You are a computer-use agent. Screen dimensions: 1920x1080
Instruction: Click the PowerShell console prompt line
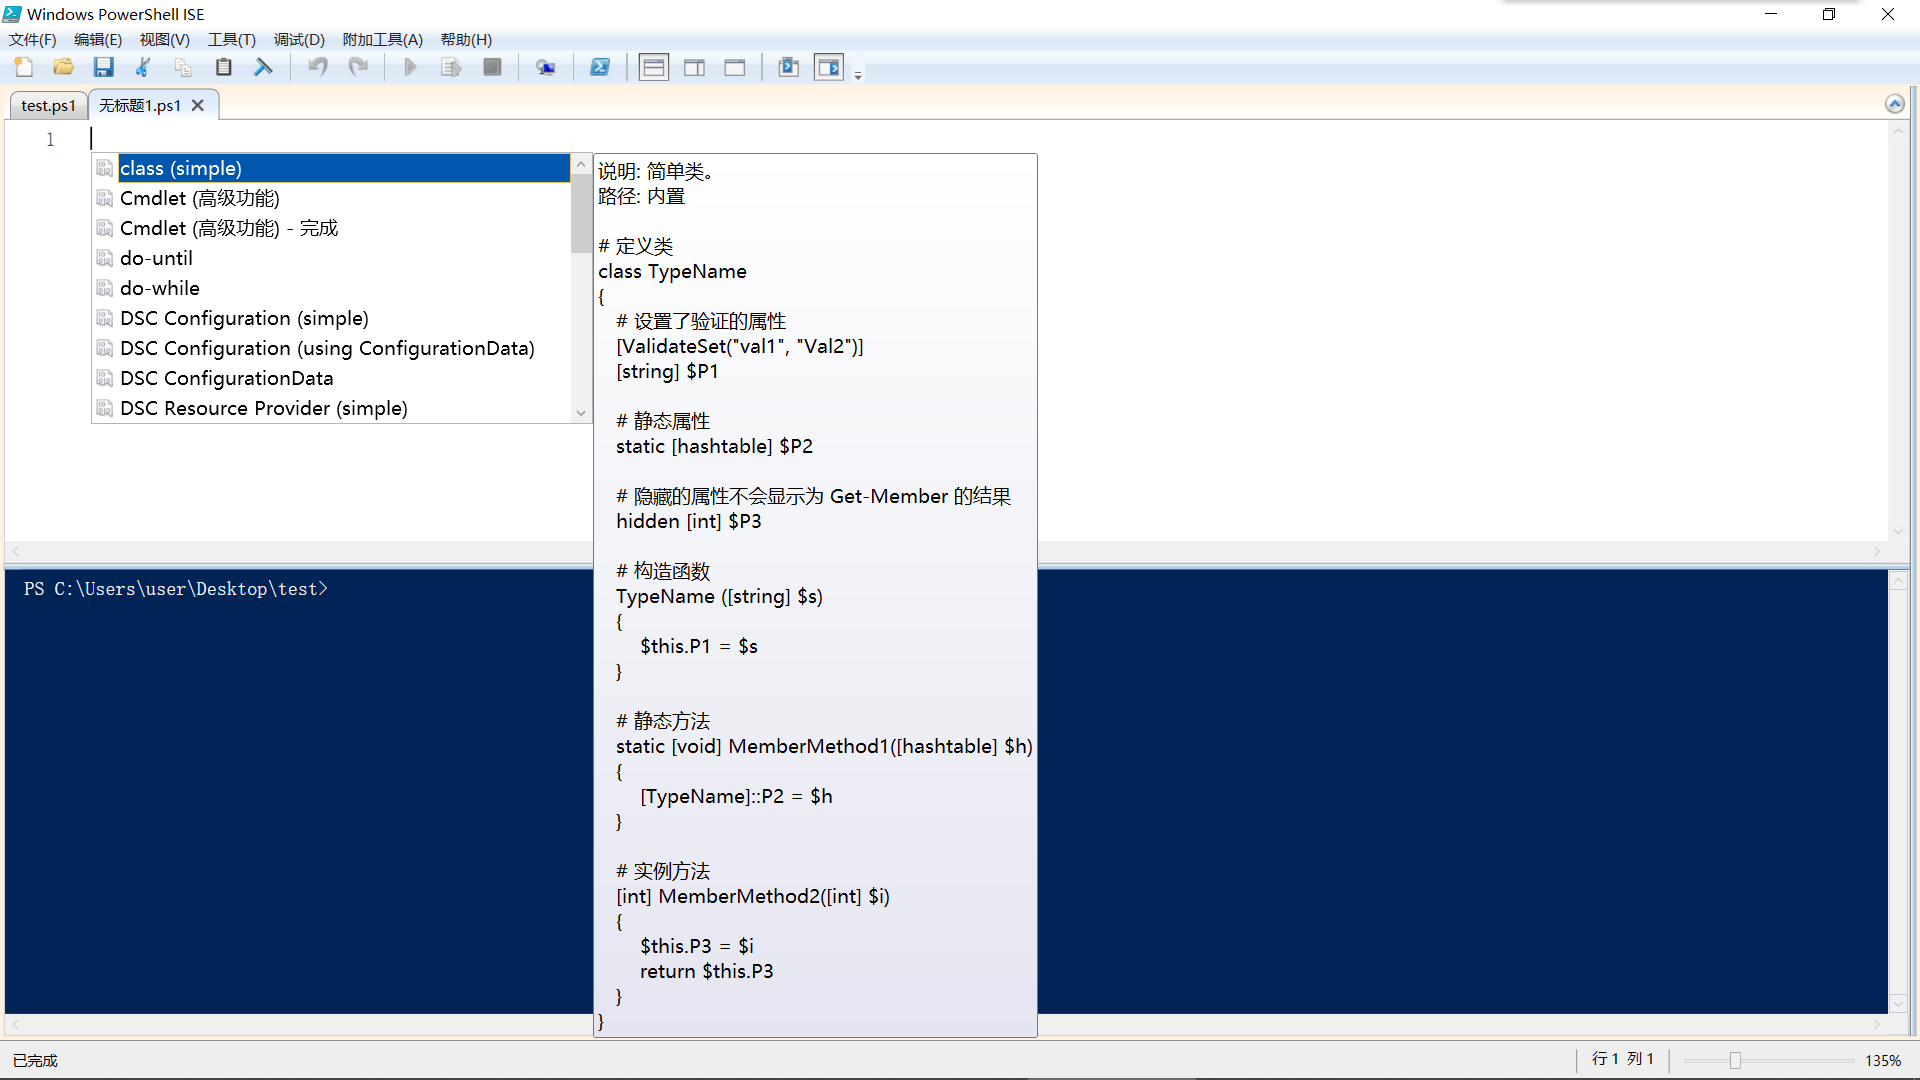click(x=176, y=589)
